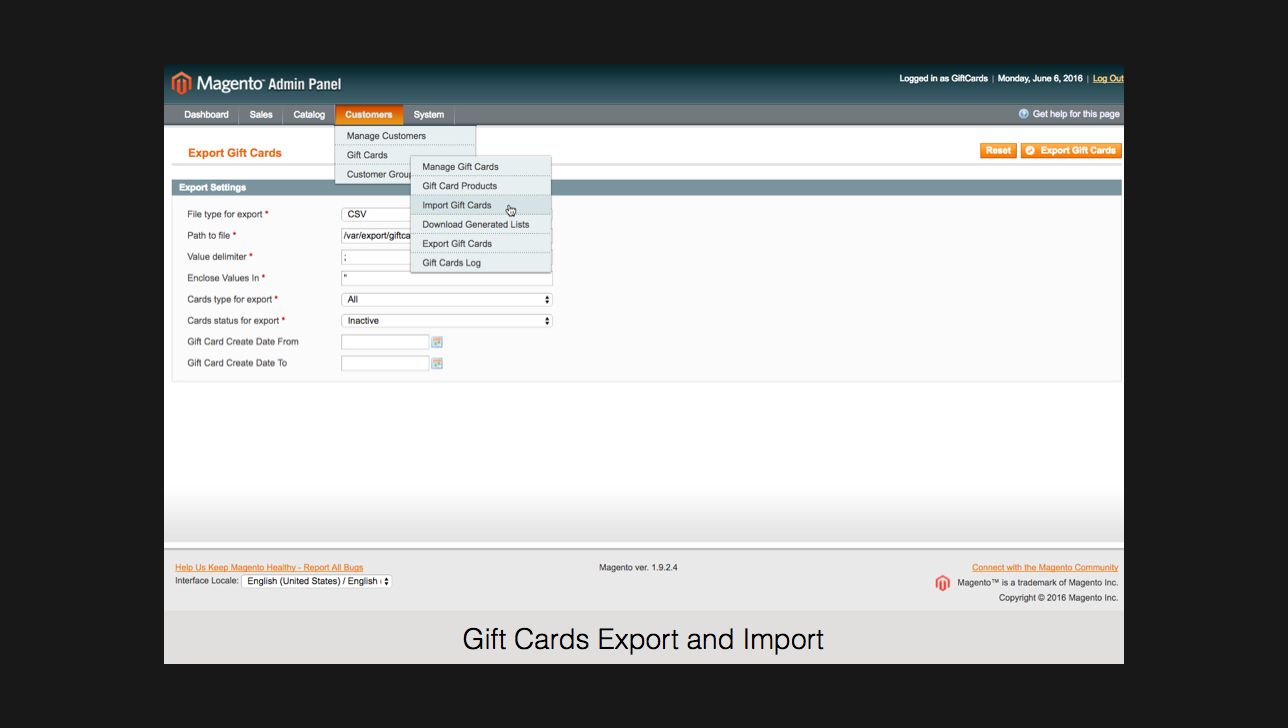The image size is (1288, 728).
Task: Choose Manage Gift Cards menu entry
Action: [x=460, y=167]
